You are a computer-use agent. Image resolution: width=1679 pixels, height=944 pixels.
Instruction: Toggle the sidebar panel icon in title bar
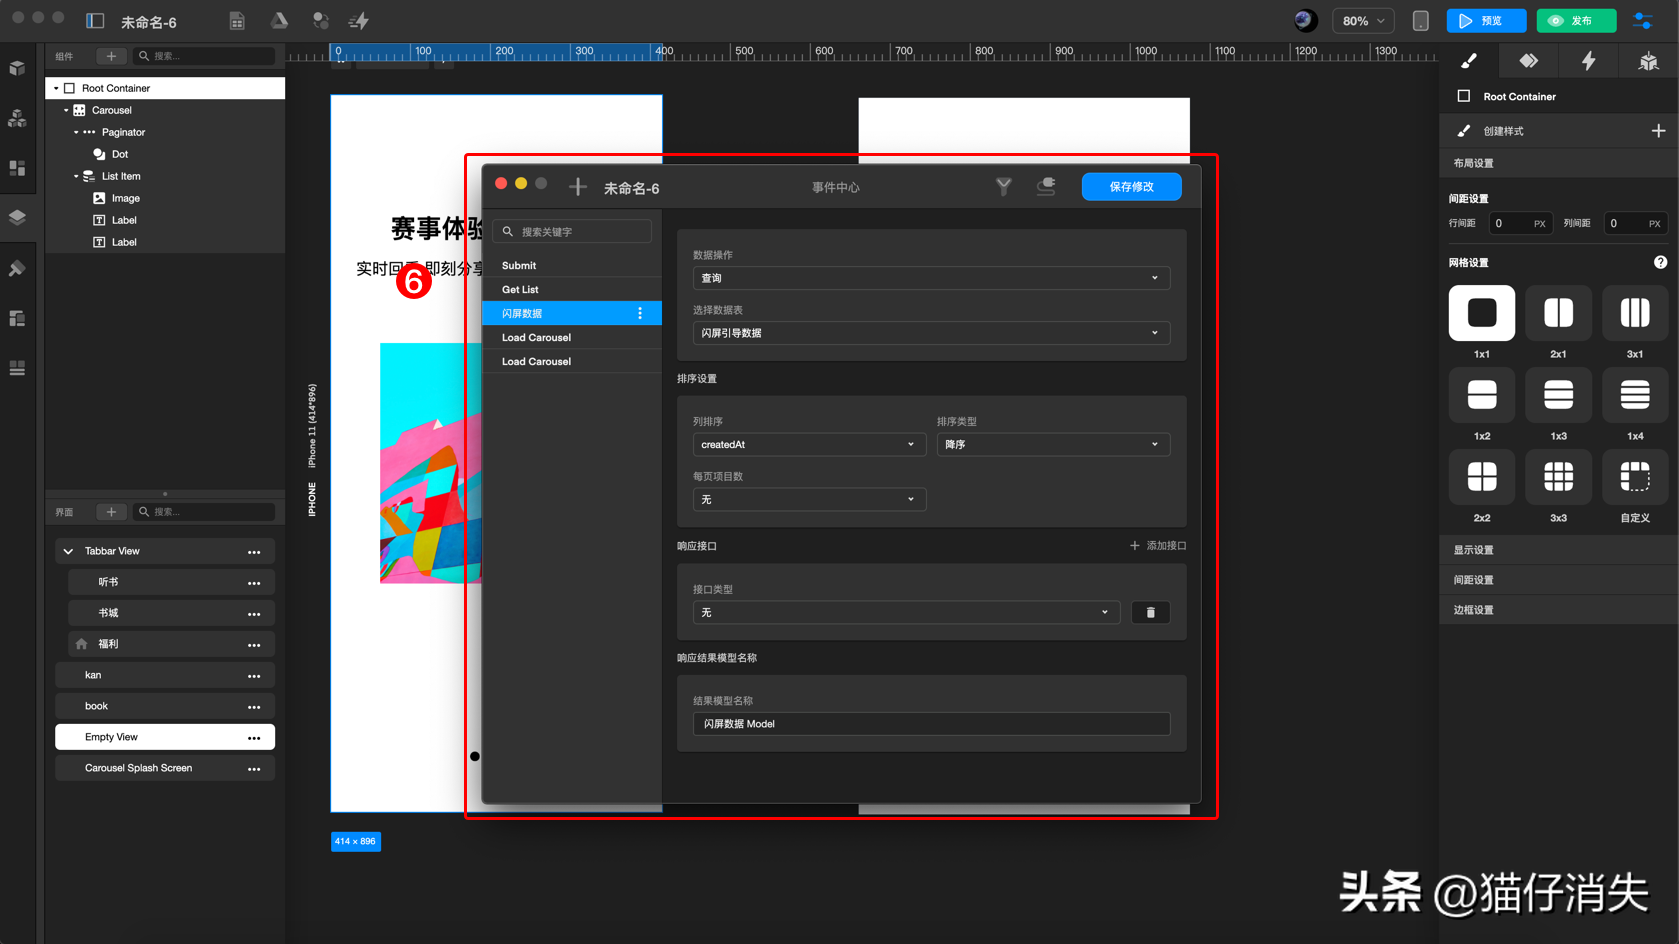(95, 20)
